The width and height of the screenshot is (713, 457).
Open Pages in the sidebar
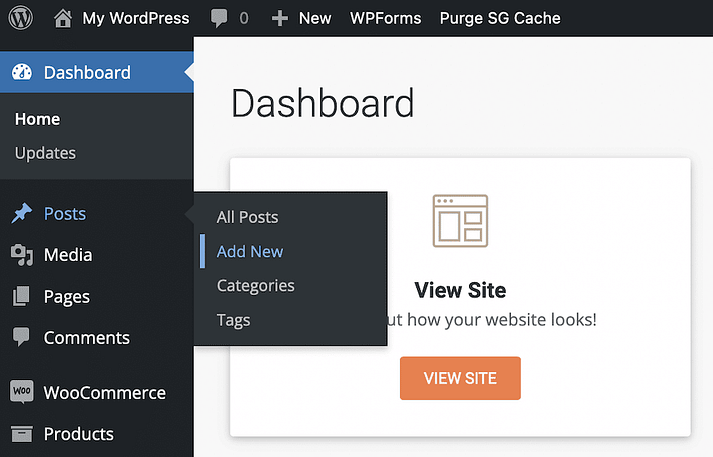coord(67,297)
